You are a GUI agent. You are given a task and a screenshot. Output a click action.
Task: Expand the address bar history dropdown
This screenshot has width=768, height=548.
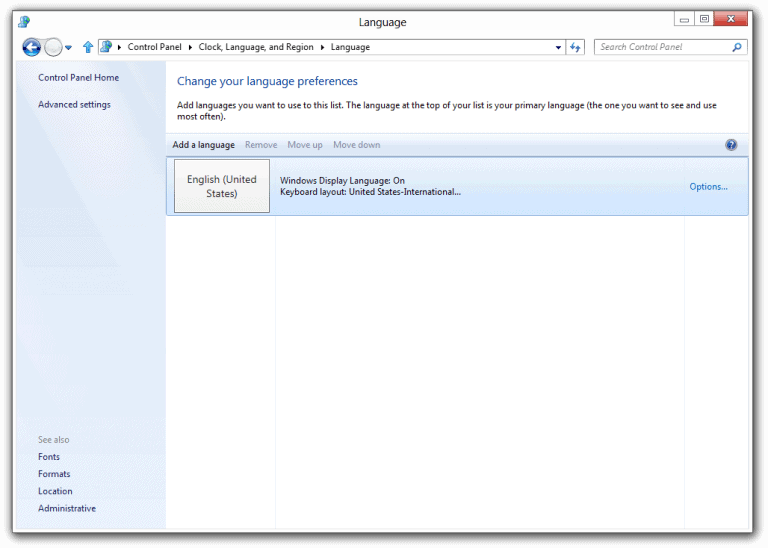point(558,48)
